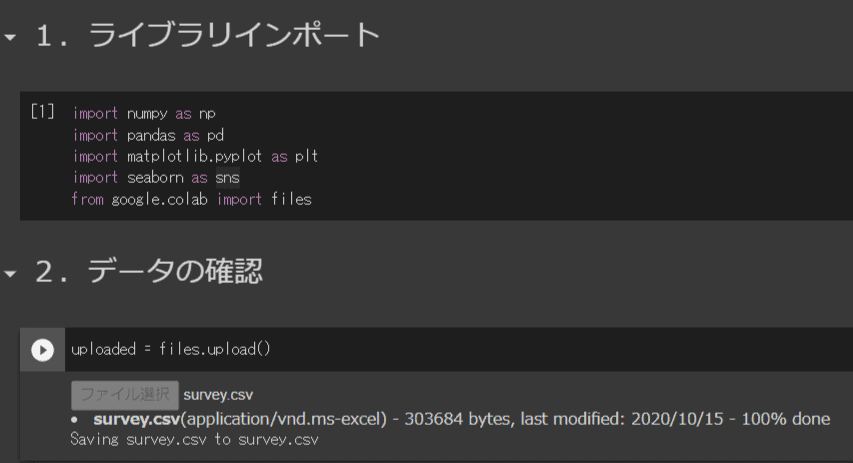Run the files.upload() cell

point(42,350)
